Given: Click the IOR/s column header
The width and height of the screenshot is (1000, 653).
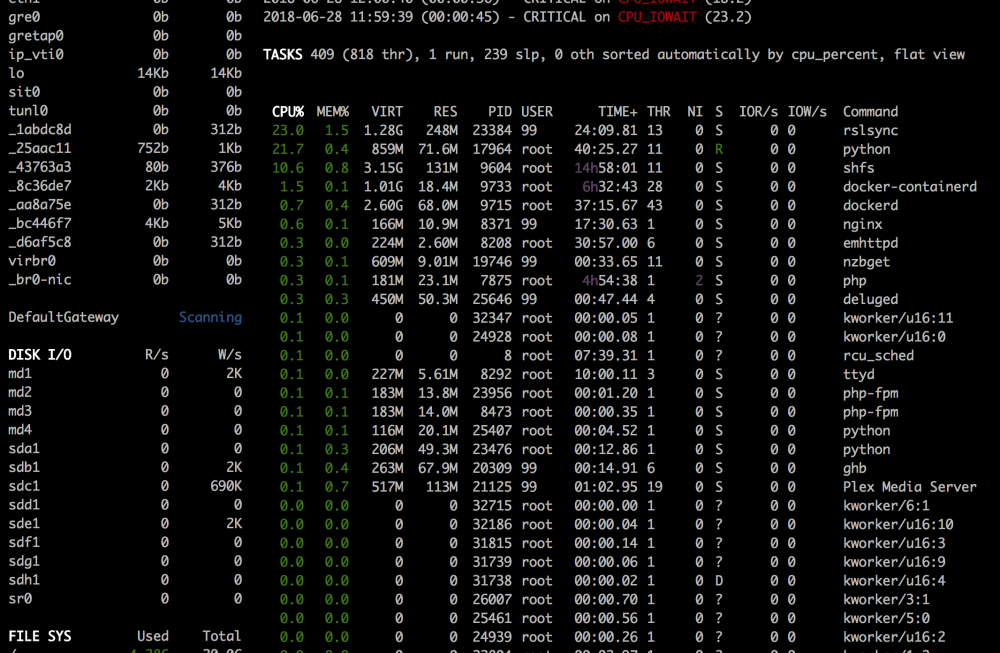Looking at the screenshot, I should tap(758, 112).
